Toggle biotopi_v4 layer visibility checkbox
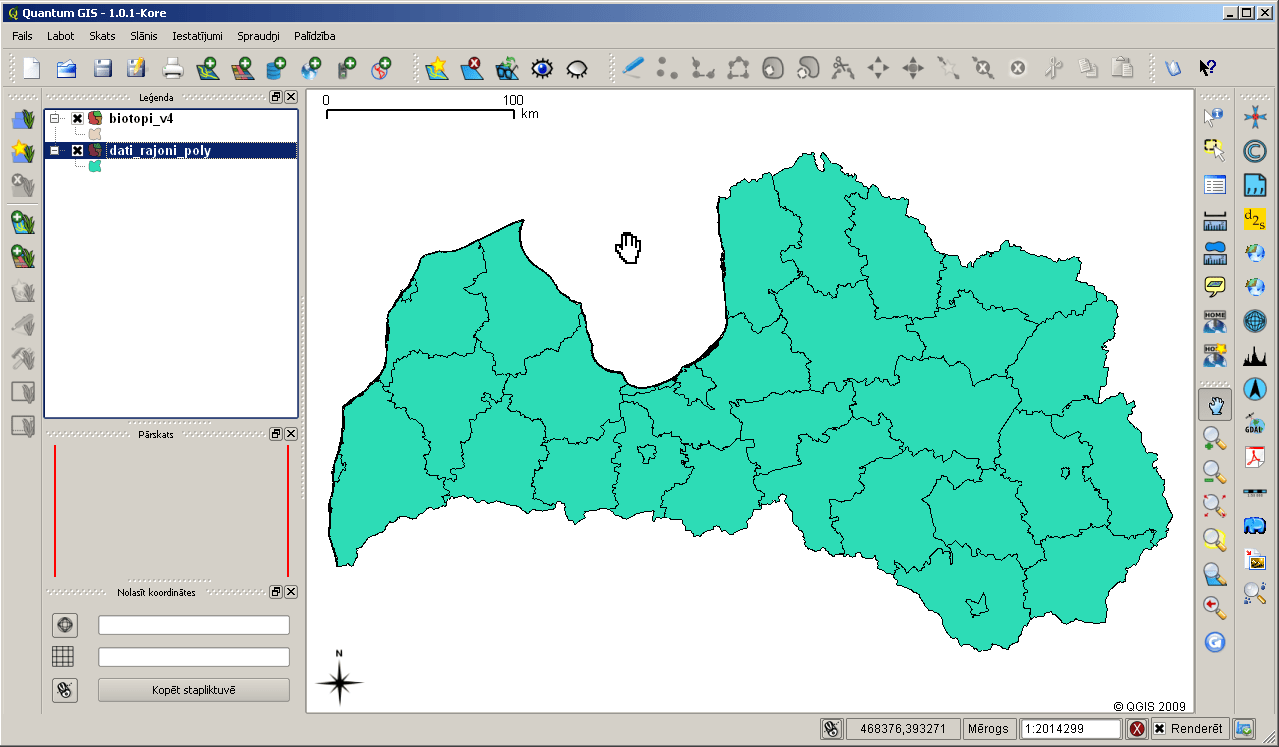This screenshot has height=747, width=1279. point(77,118)
